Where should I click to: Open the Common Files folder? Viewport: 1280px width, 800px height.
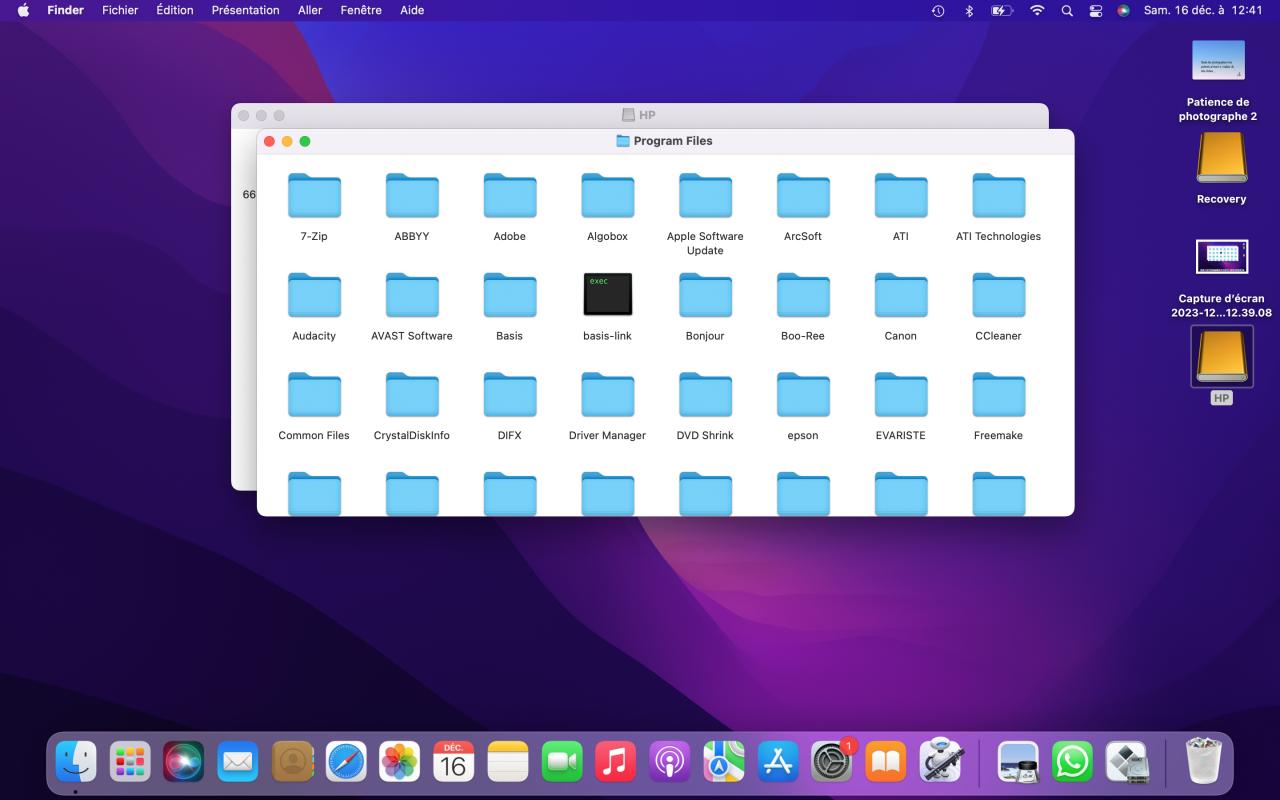point(314,395)
